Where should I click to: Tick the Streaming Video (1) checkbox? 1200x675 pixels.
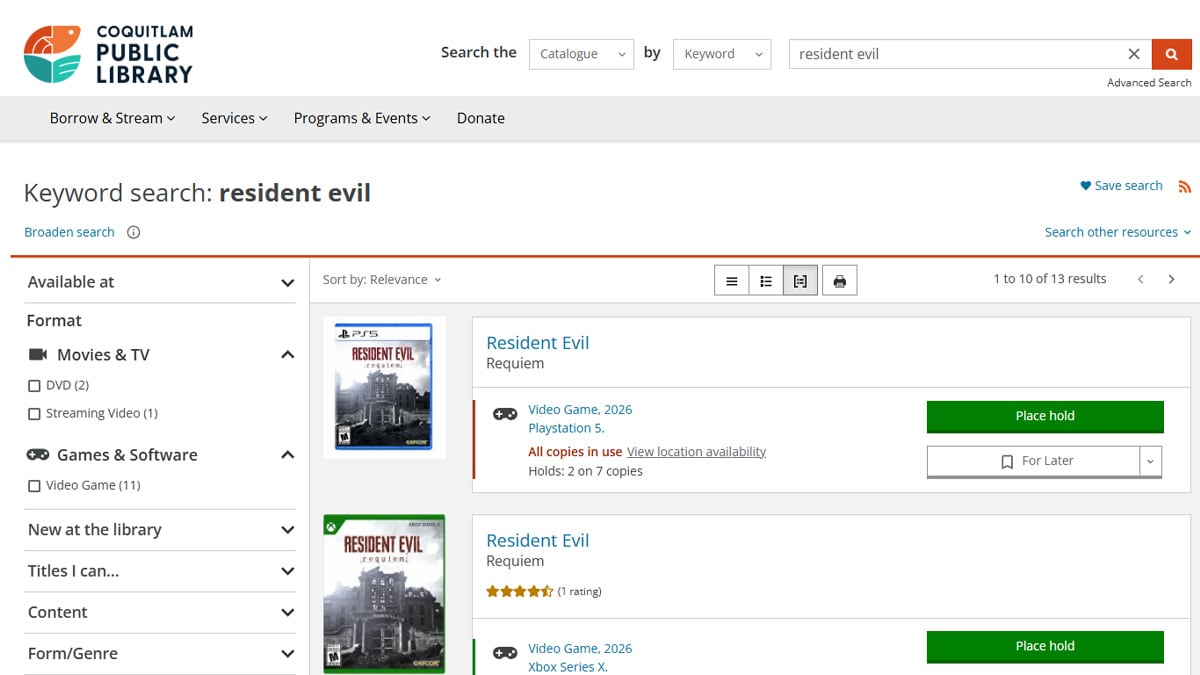click(34, 414)
